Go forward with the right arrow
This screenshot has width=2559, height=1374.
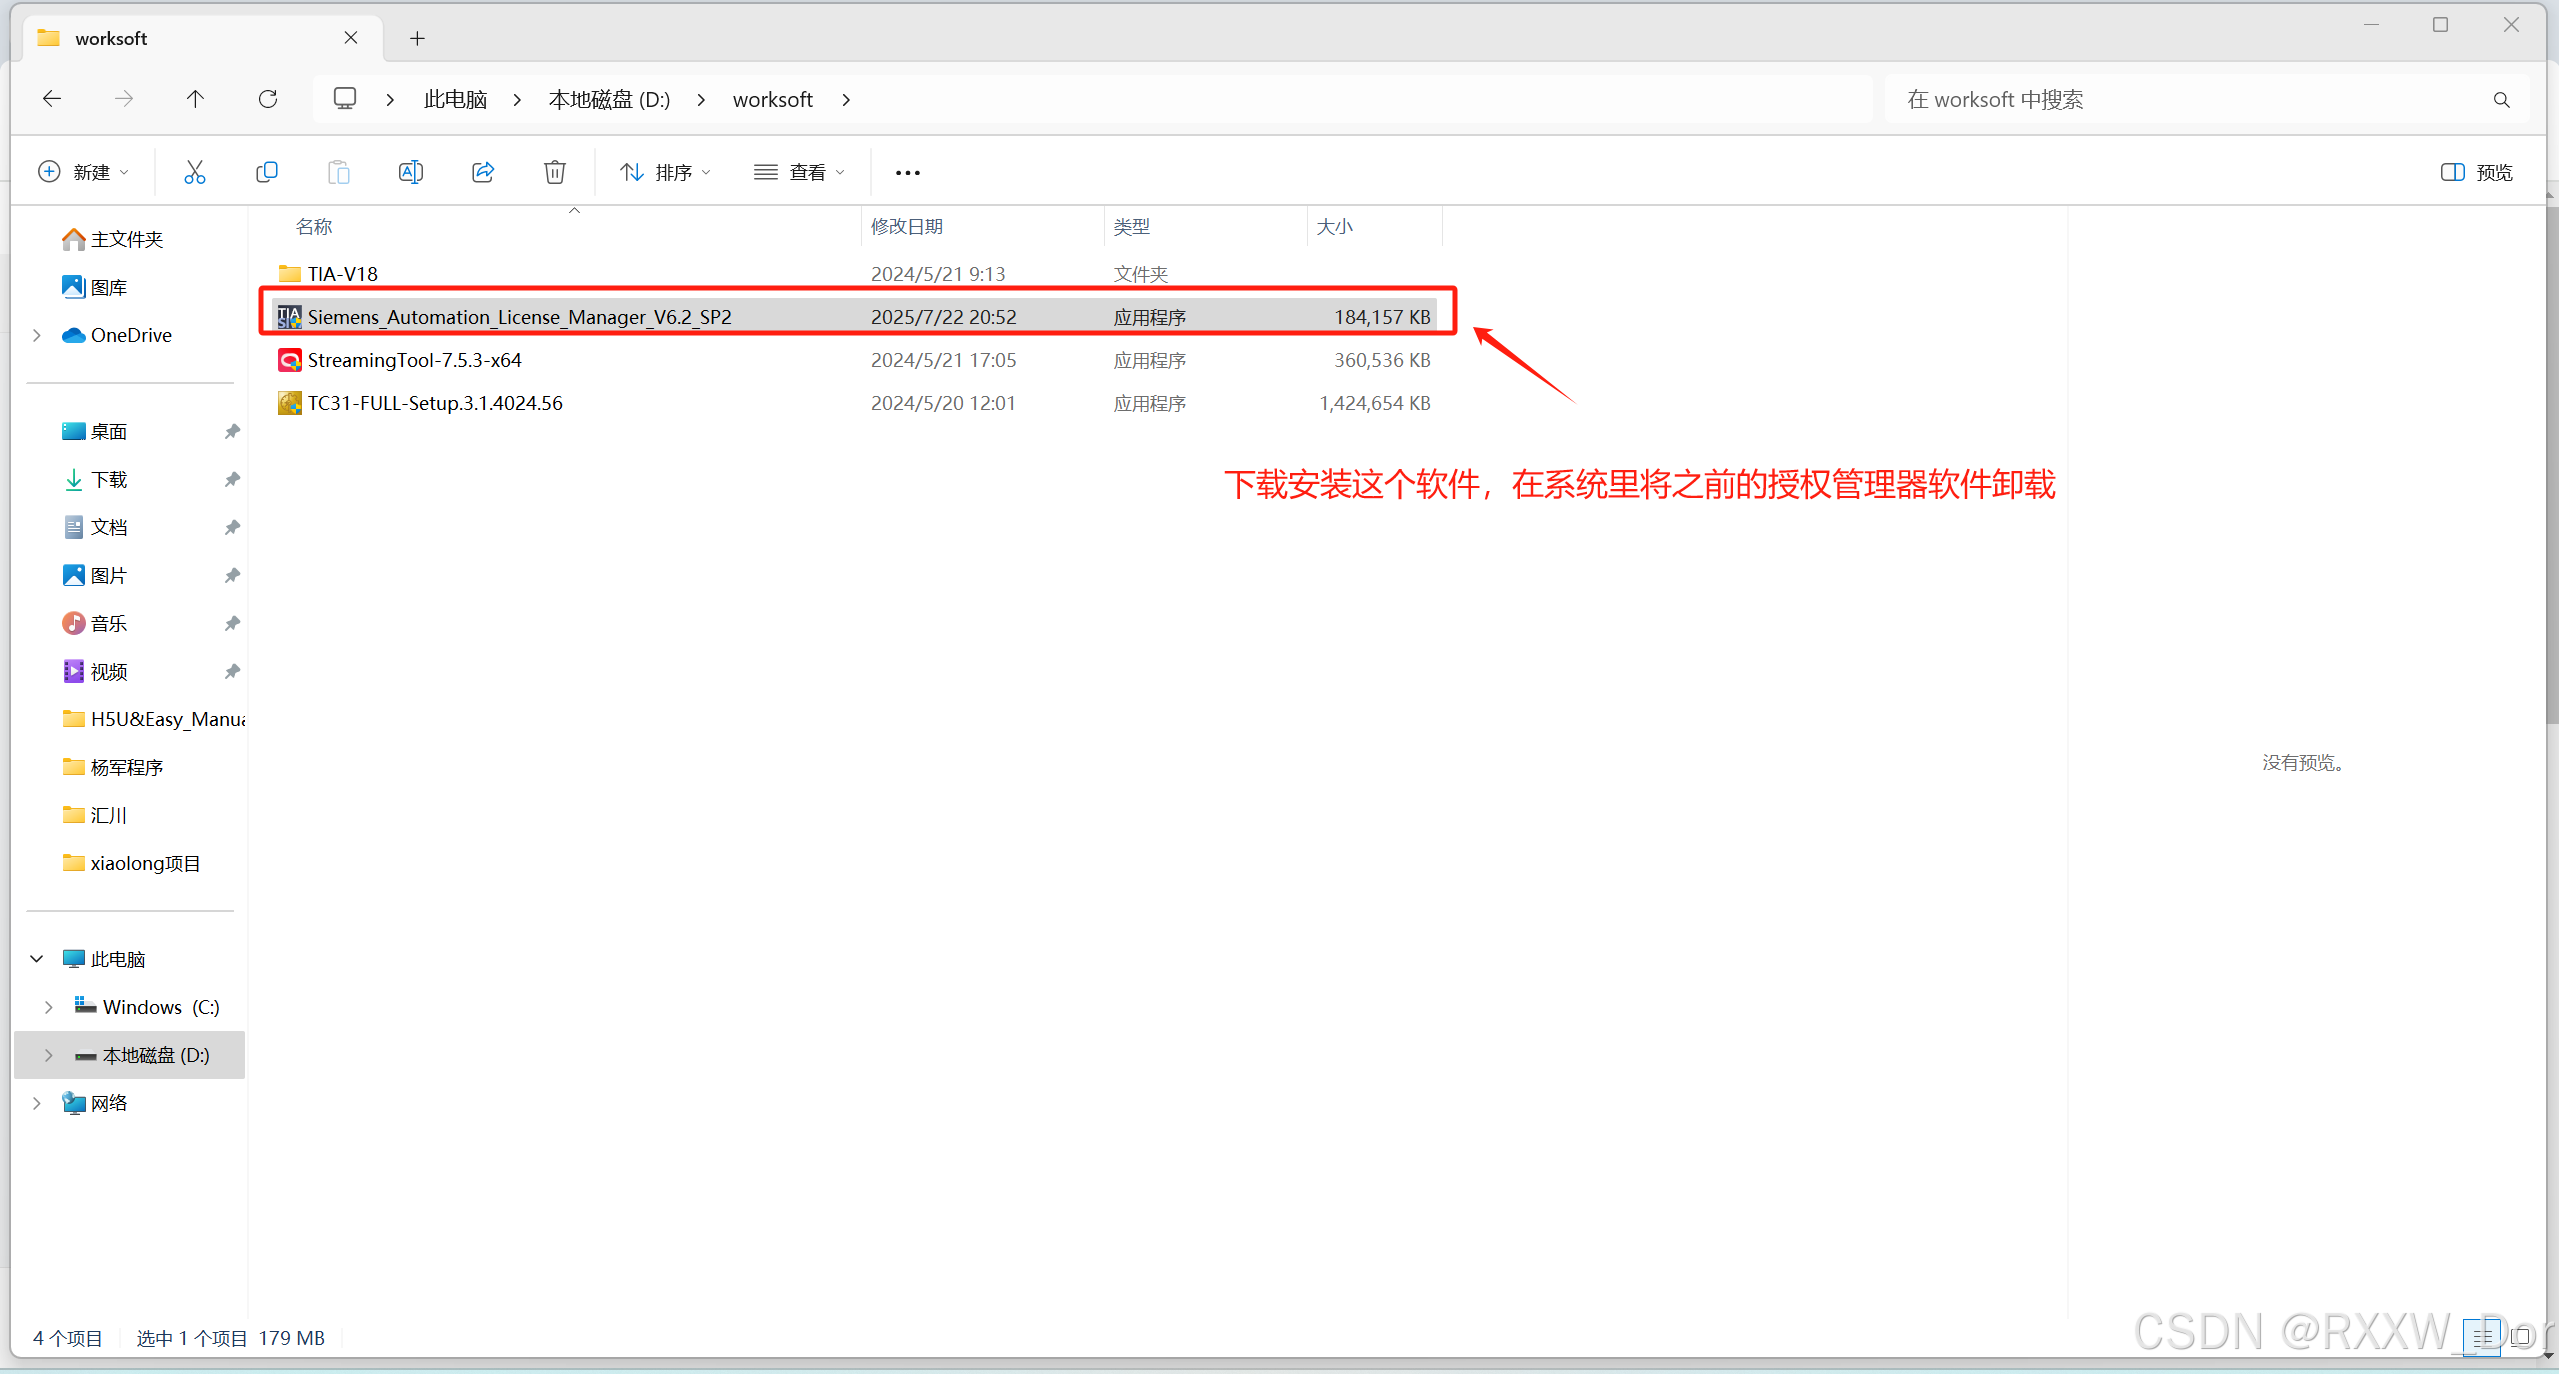point(124,98)
